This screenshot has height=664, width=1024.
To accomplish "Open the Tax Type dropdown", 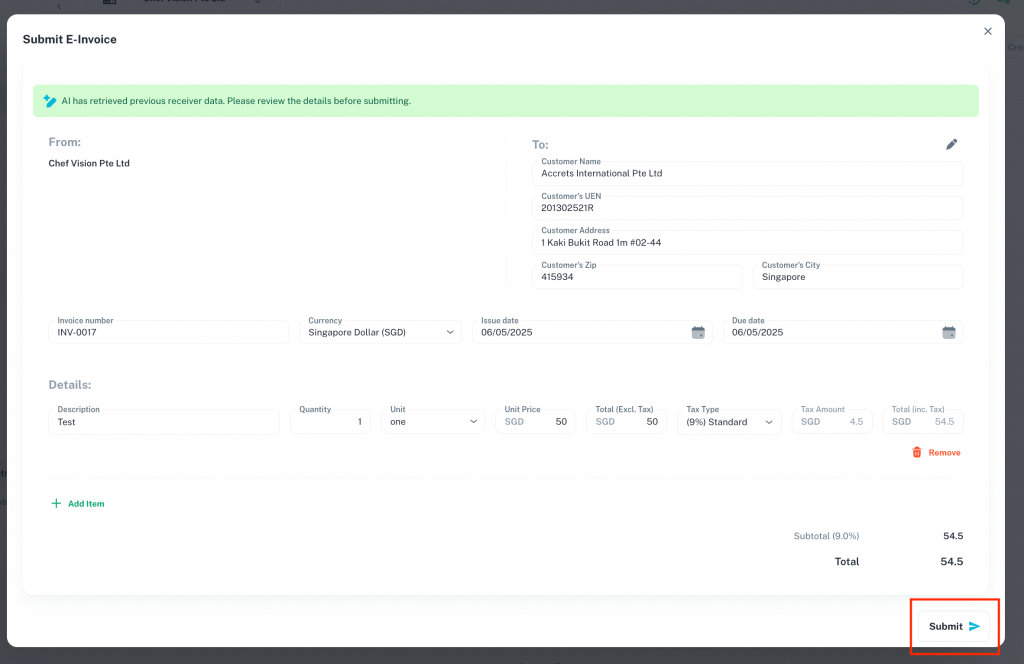I will coord(729,422).
